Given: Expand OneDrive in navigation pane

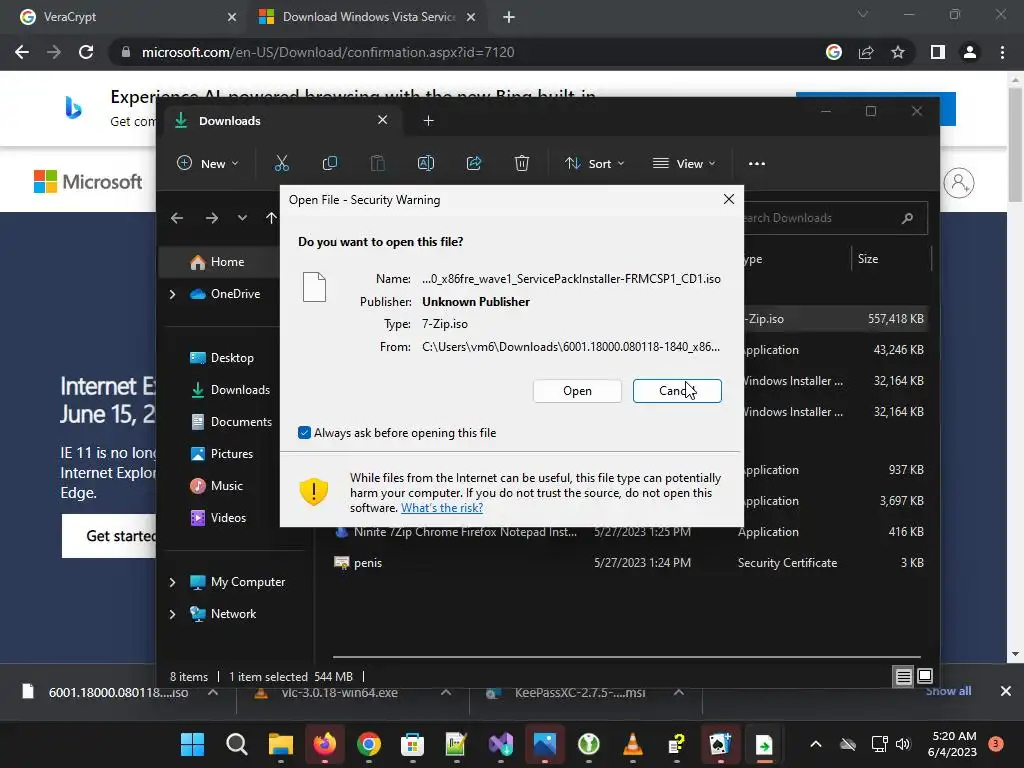Looking at the screenshot, I should [x=172, y=295].
